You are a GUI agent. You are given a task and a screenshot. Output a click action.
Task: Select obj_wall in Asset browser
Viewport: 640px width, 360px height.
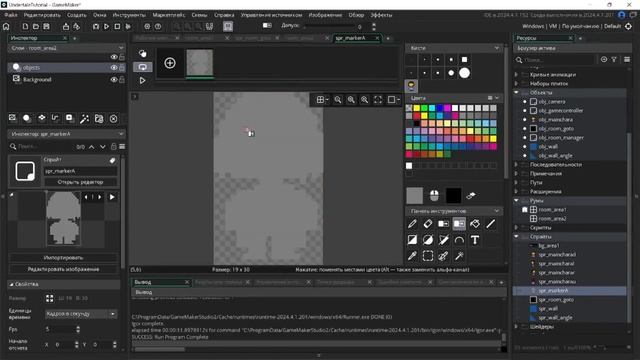click(548, 147)
